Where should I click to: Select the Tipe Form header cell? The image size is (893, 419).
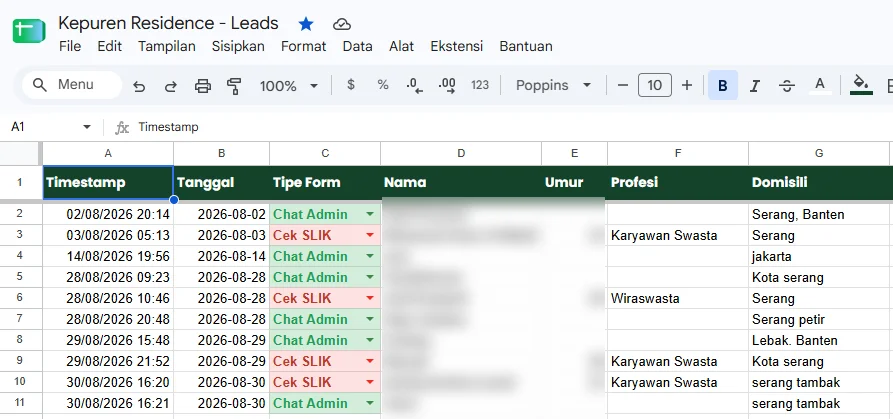click(x=325, y=183)
